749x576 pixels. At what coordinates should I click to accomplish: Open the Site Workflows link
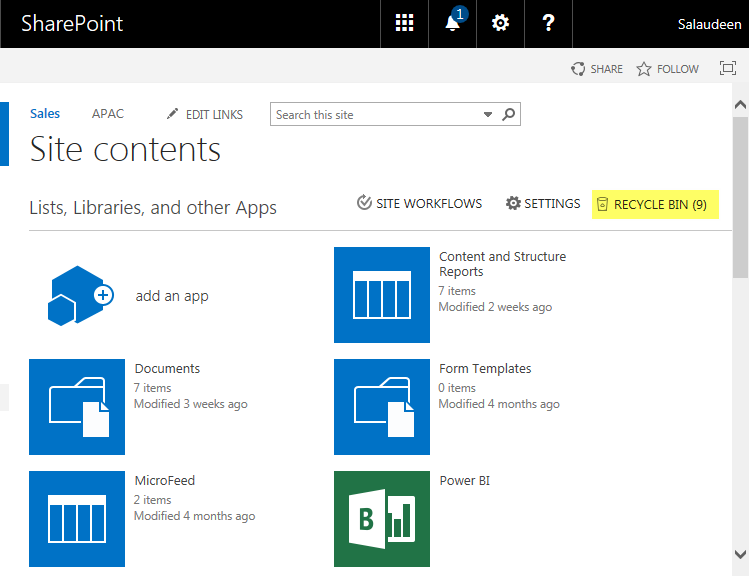tap(420, 204)
